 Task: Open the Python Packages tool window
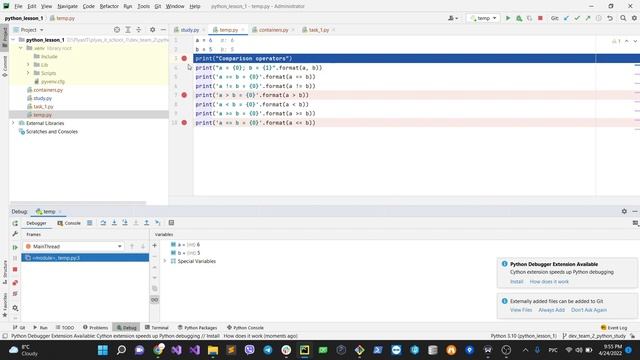[198, 328]
